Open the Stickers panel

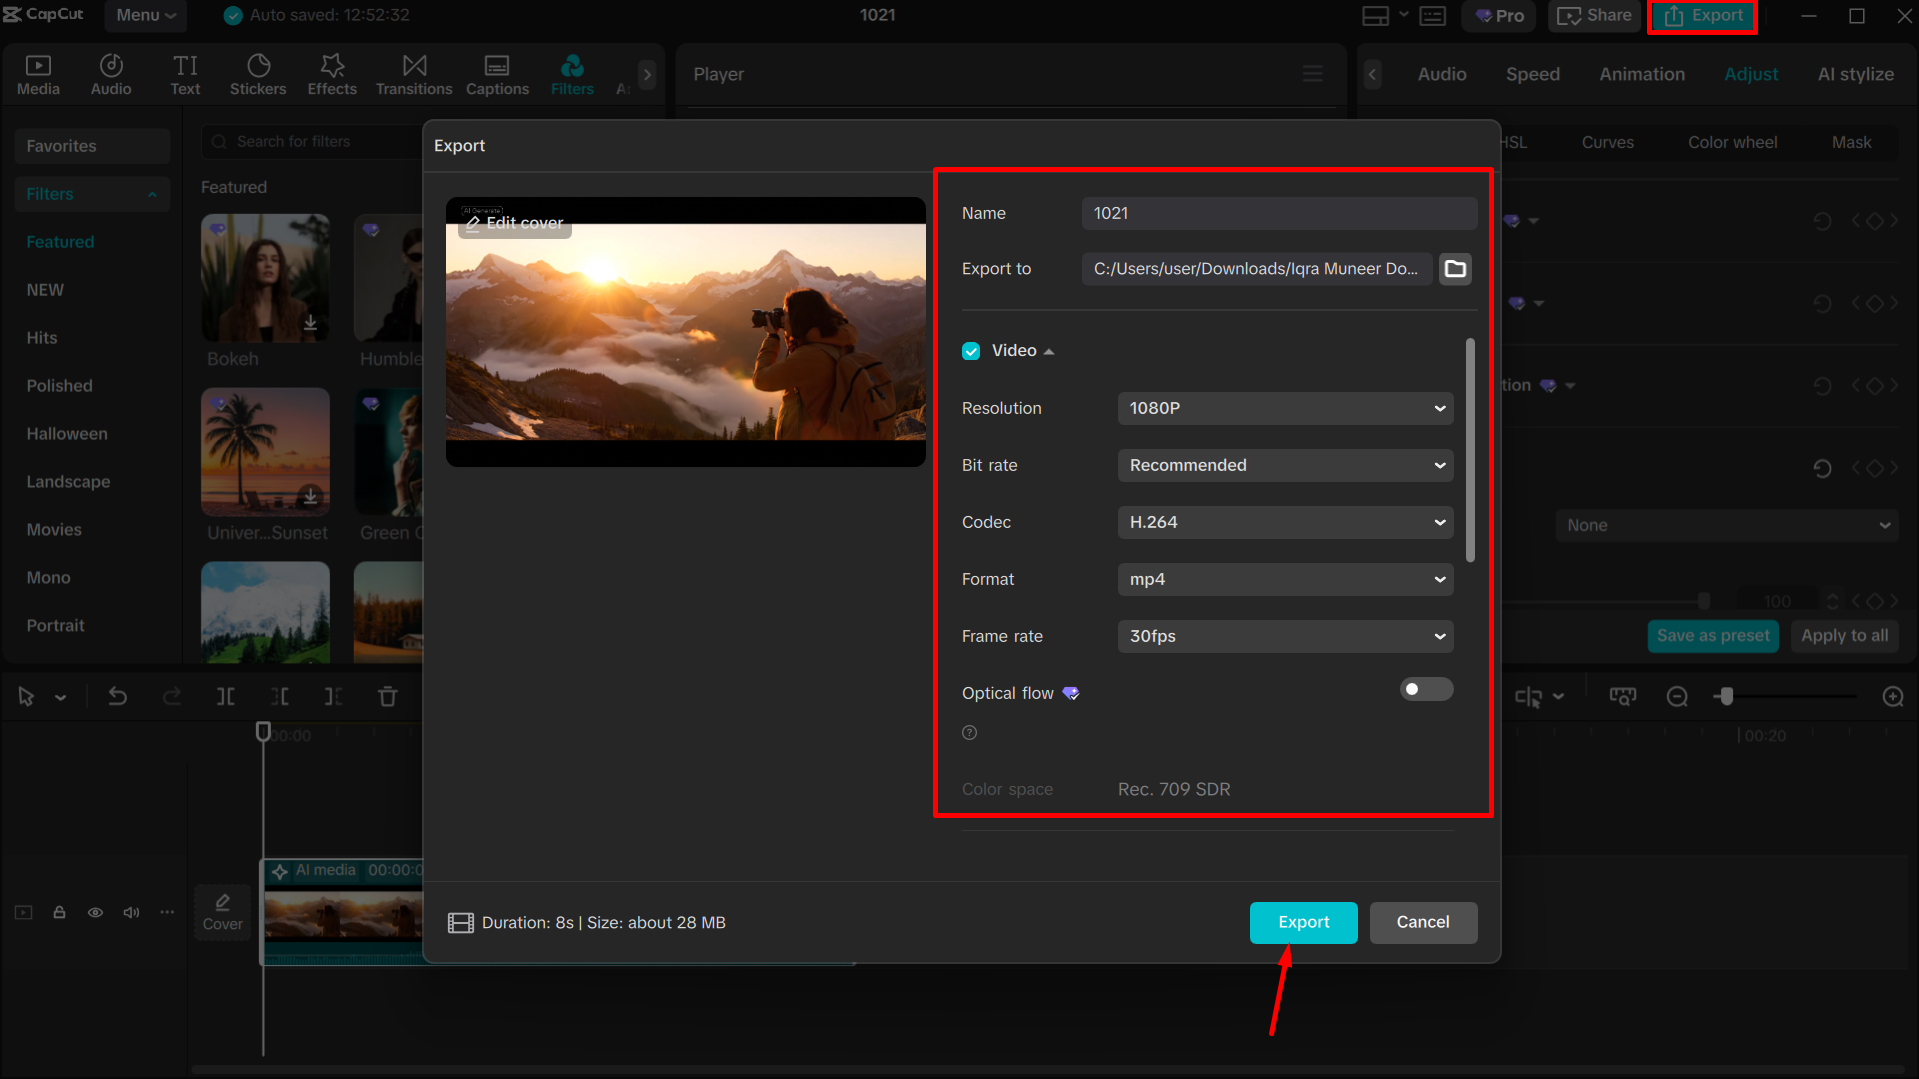(x=258, y=73)
